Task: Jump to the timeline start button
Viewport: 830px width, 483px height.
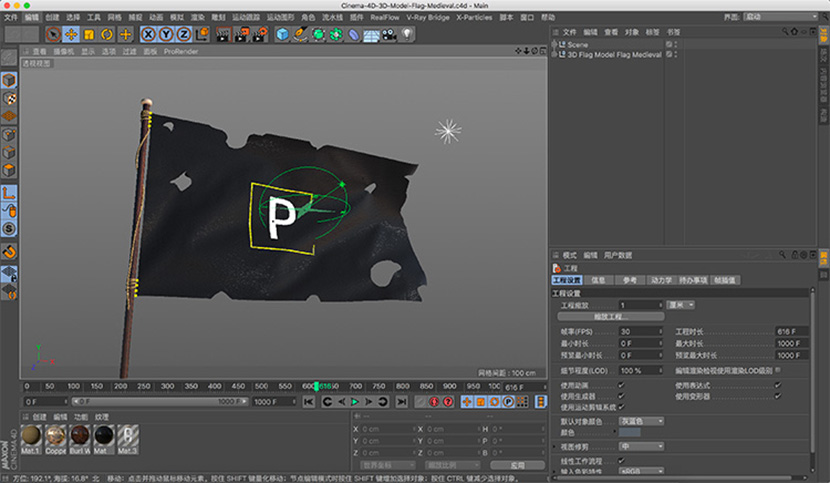Action: click(x=310, y=402)
